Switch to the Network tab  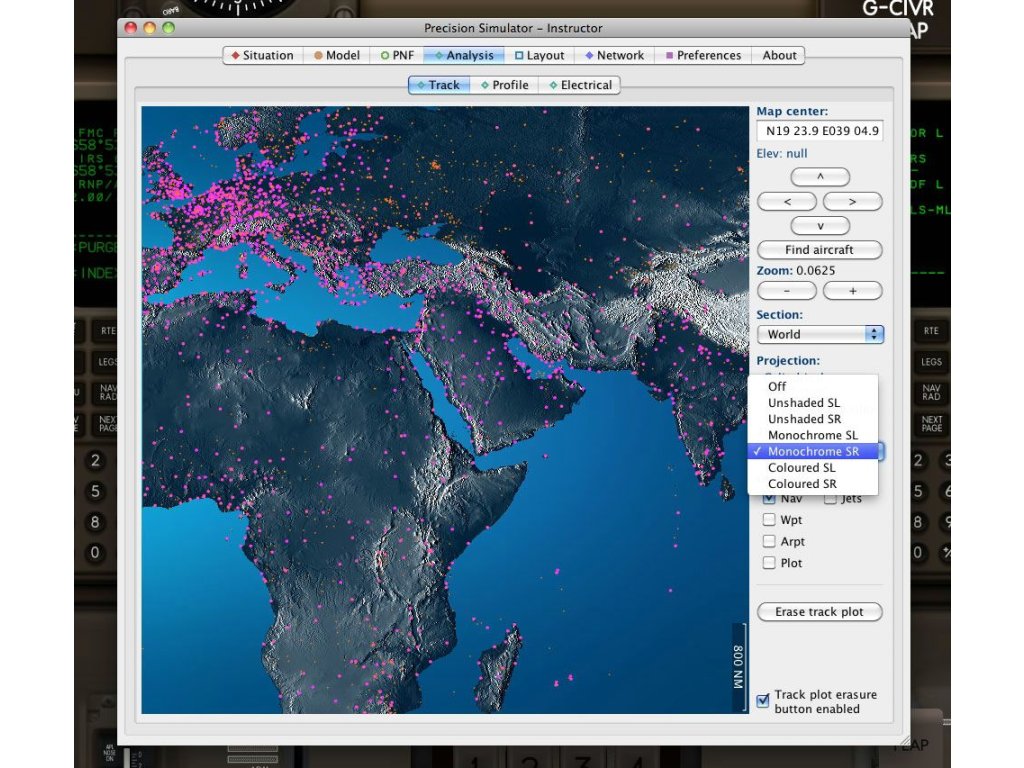pyautogui.click(x=615, y=56)
